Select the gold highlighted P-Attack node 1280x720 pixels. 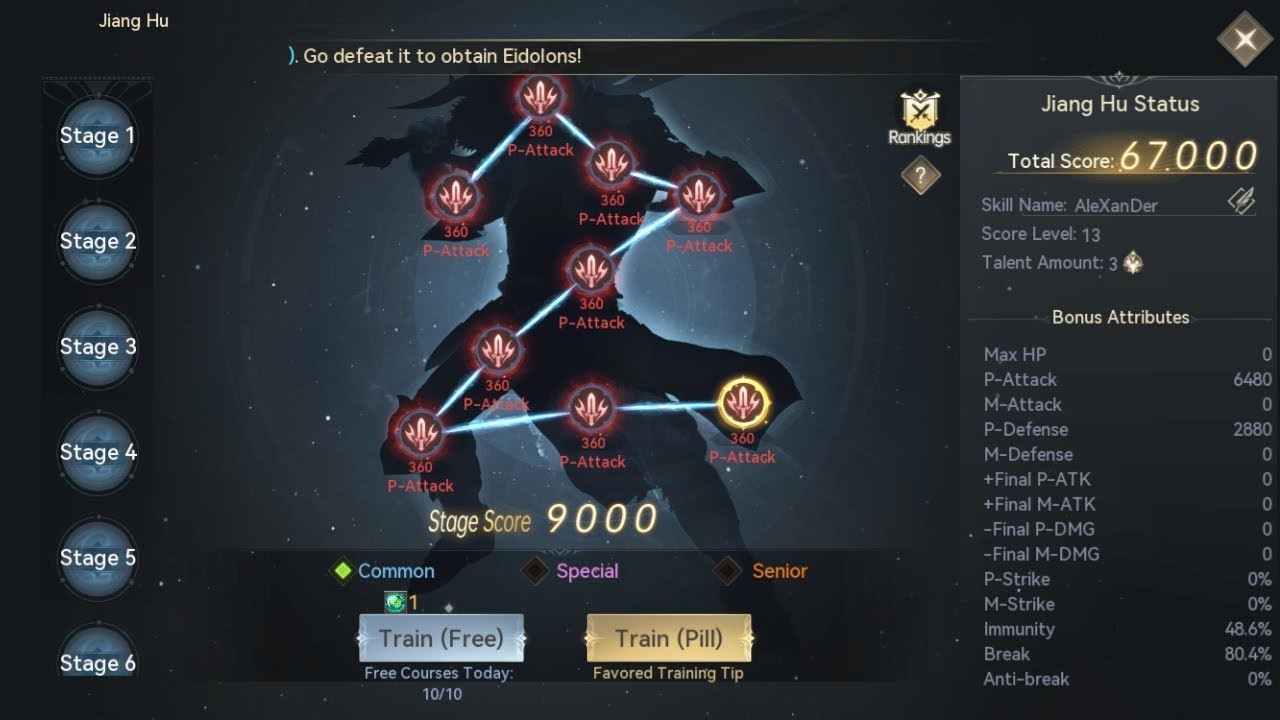(x=744, y=403)
